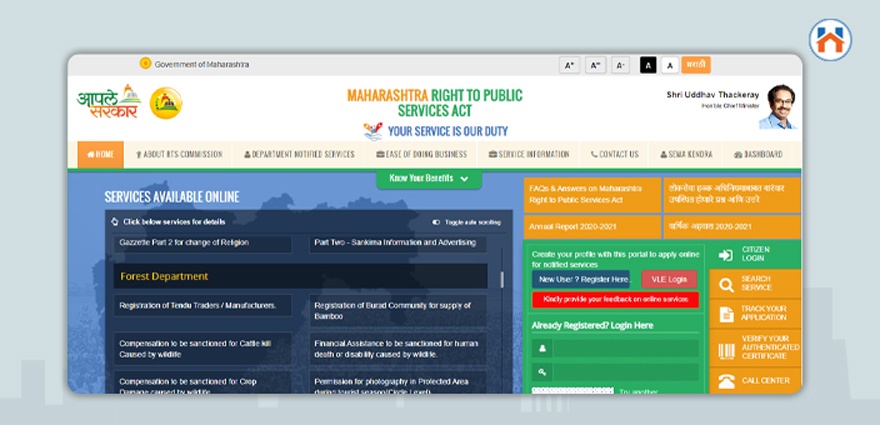Screen dimensions: 880x425
Task: Click the key icon beside password field
Action: (x=542, y=372)
